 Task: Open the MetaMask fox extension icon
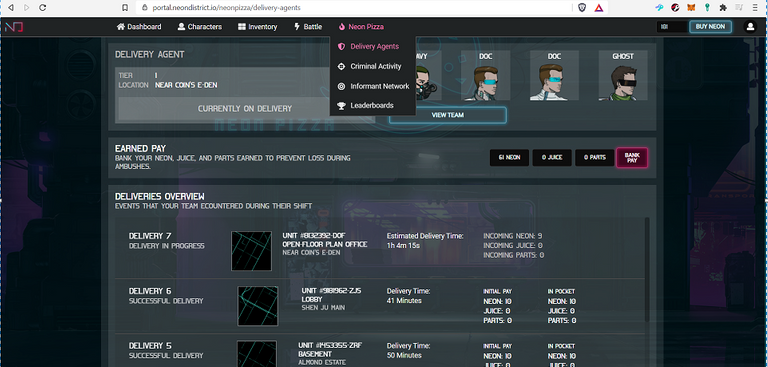click(x=691, y=8)
